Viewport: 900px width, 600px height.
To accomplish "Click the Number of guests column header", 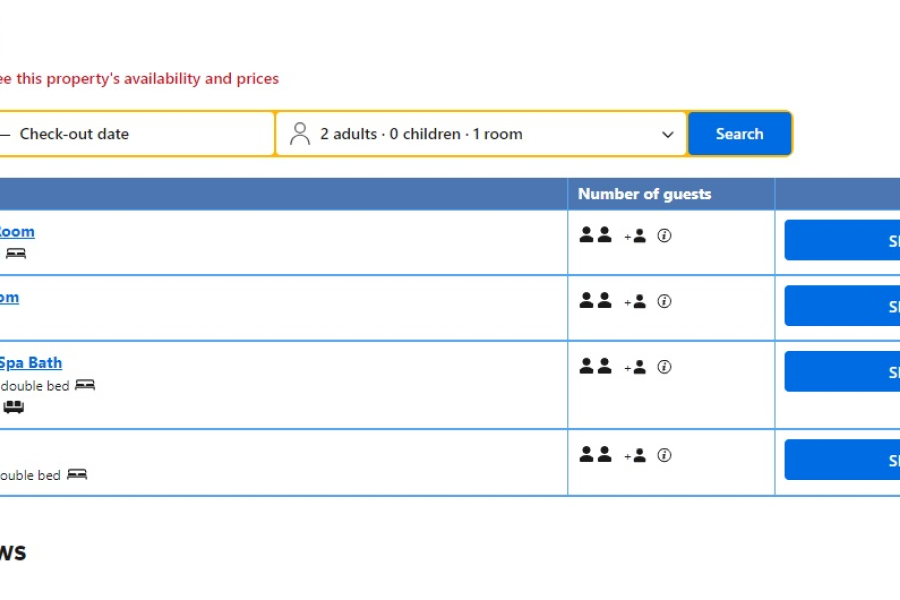I will coord(645,194).
